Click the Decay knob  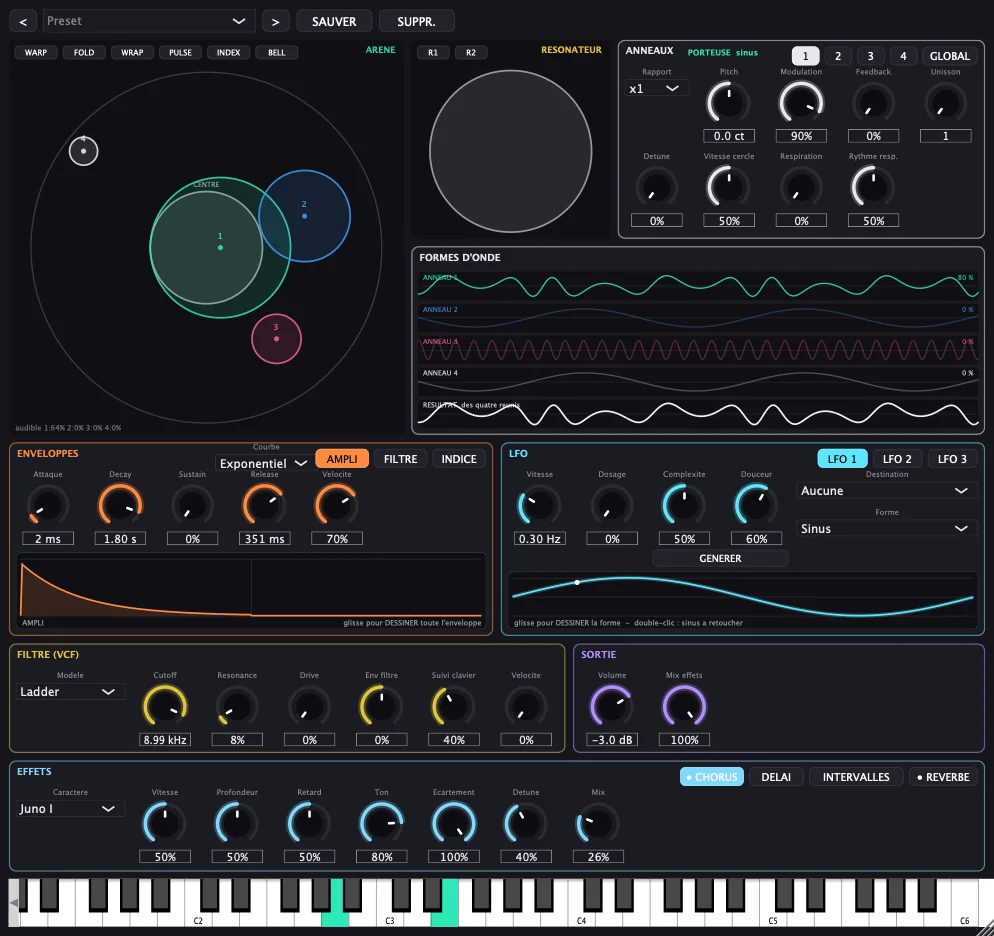(120, 506)
